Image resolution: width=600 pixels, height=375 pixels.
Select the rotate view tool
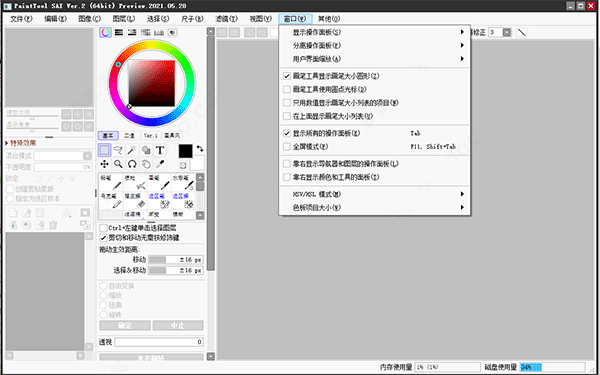click(x=132, y=164)
